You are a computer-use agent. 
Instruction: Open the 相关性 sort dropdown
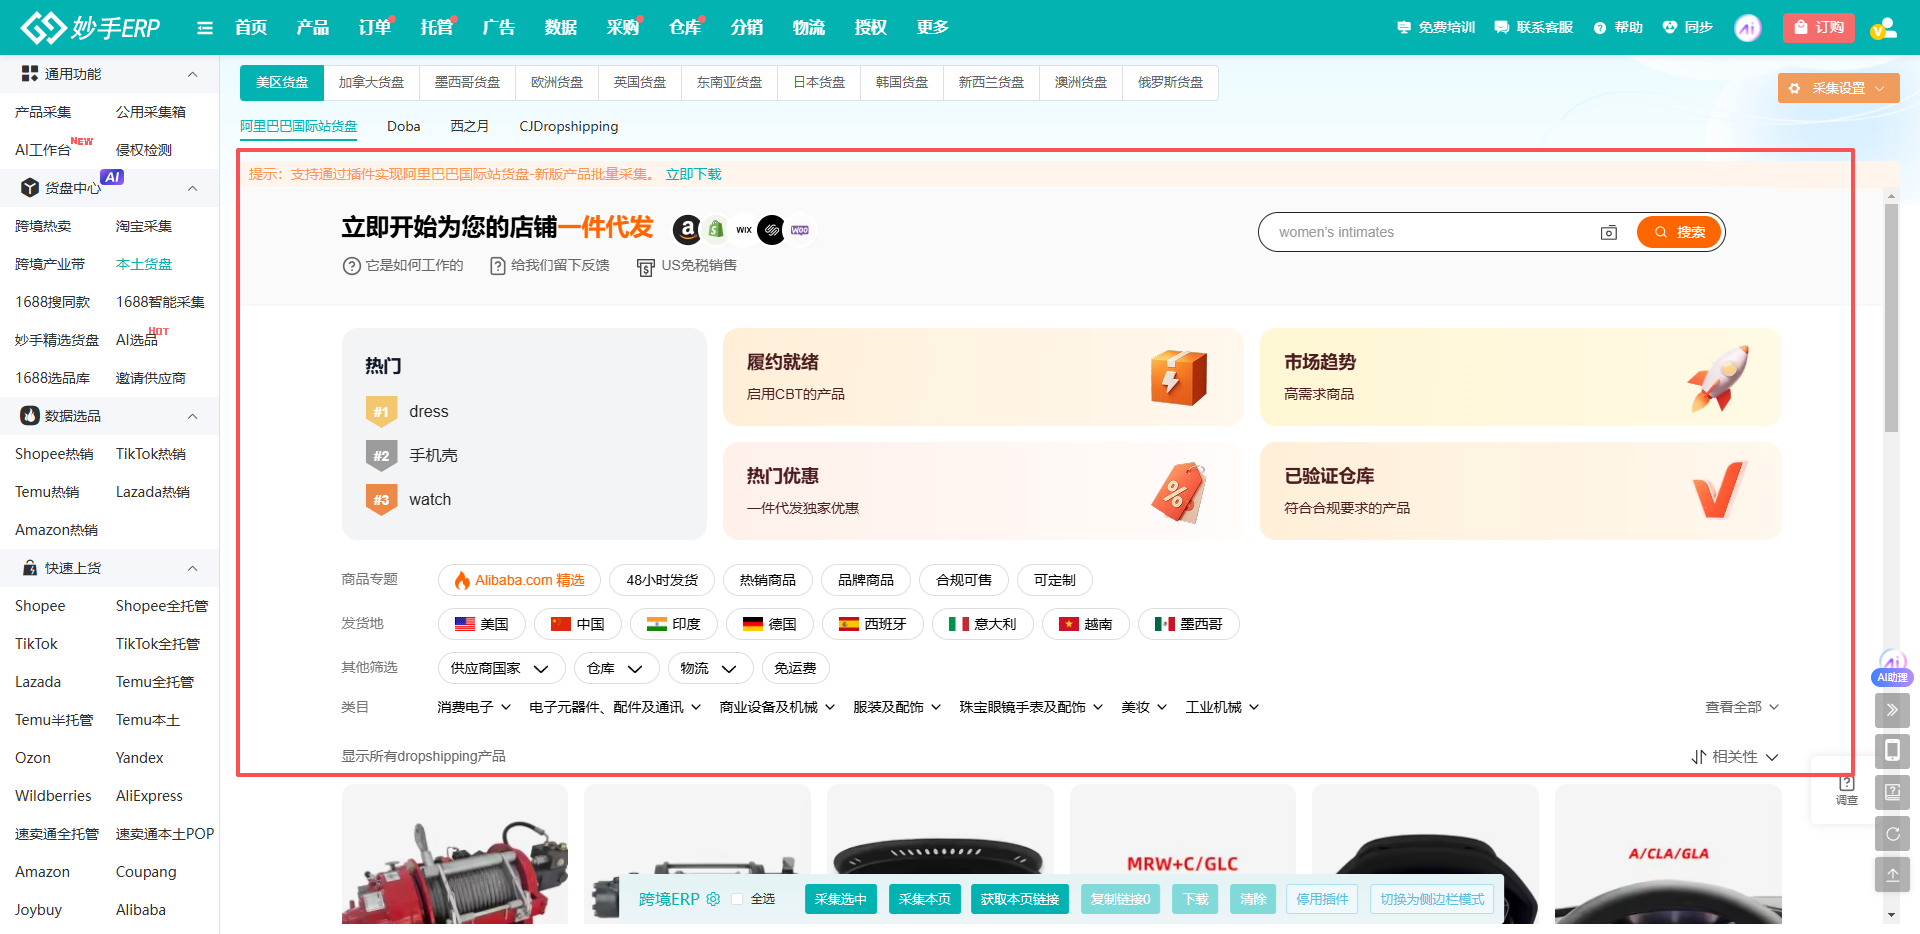pos(1735,757)
